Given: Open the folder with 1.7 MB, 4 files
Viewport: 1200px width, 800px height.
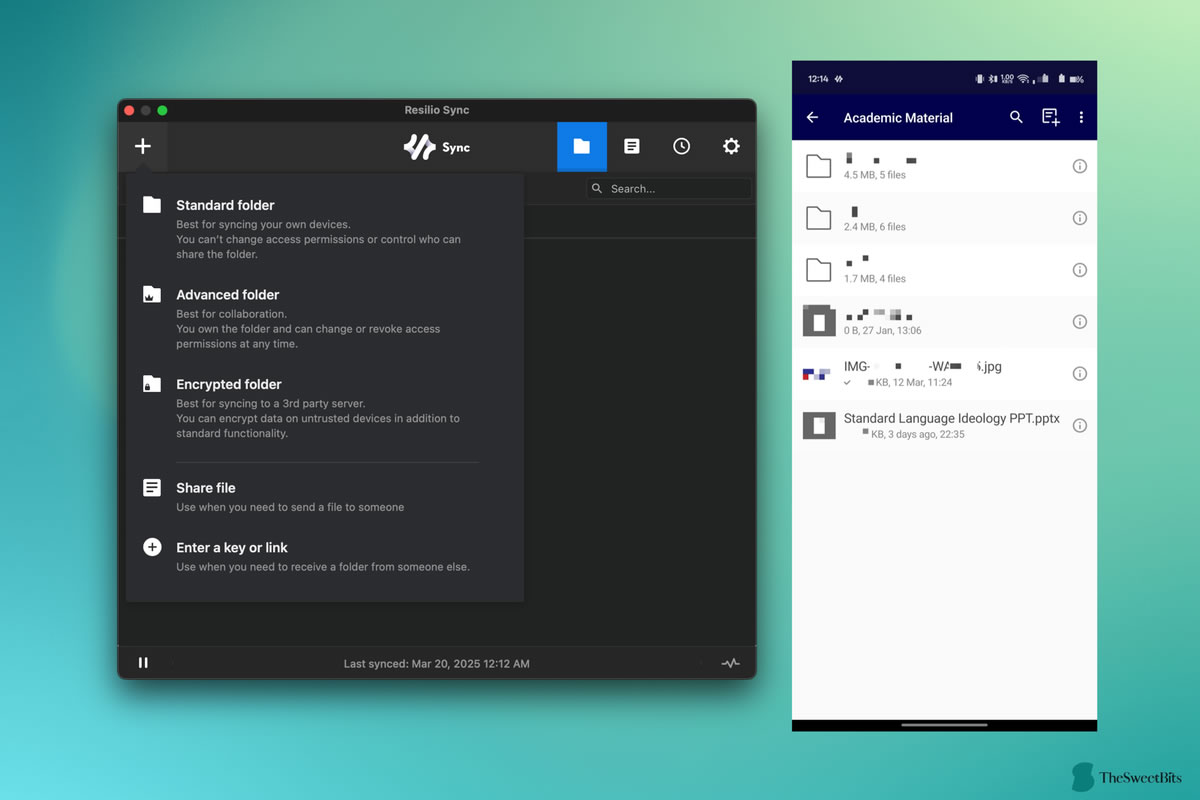Looking at the screenshot, I should coord(944,270).
